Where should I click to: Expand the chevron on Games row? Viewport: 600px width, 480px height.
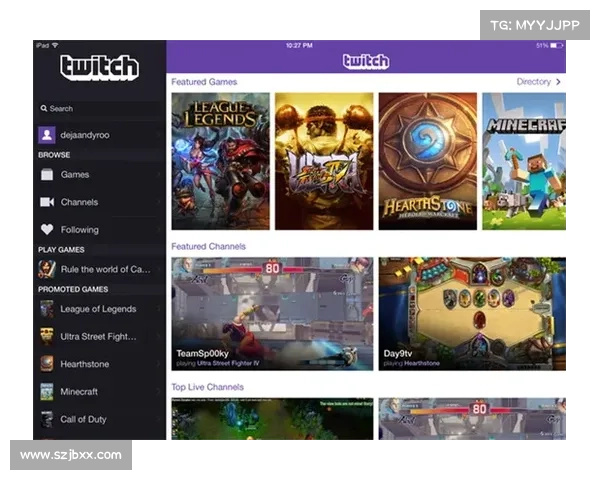[158, 175]
